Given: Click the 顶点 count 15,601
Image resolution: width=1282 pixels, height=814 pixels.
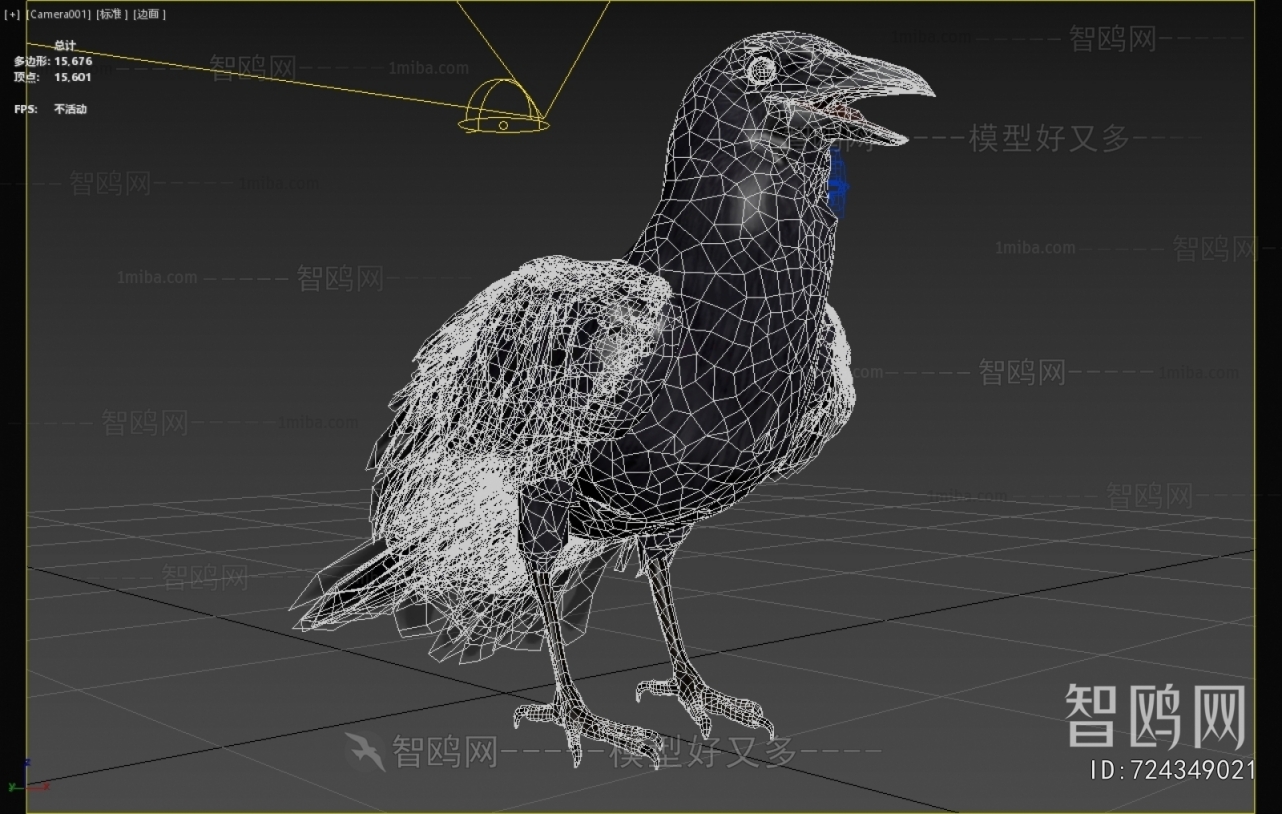Looking at the screenshot, I should pyautogui.click(x=52, y=77).
